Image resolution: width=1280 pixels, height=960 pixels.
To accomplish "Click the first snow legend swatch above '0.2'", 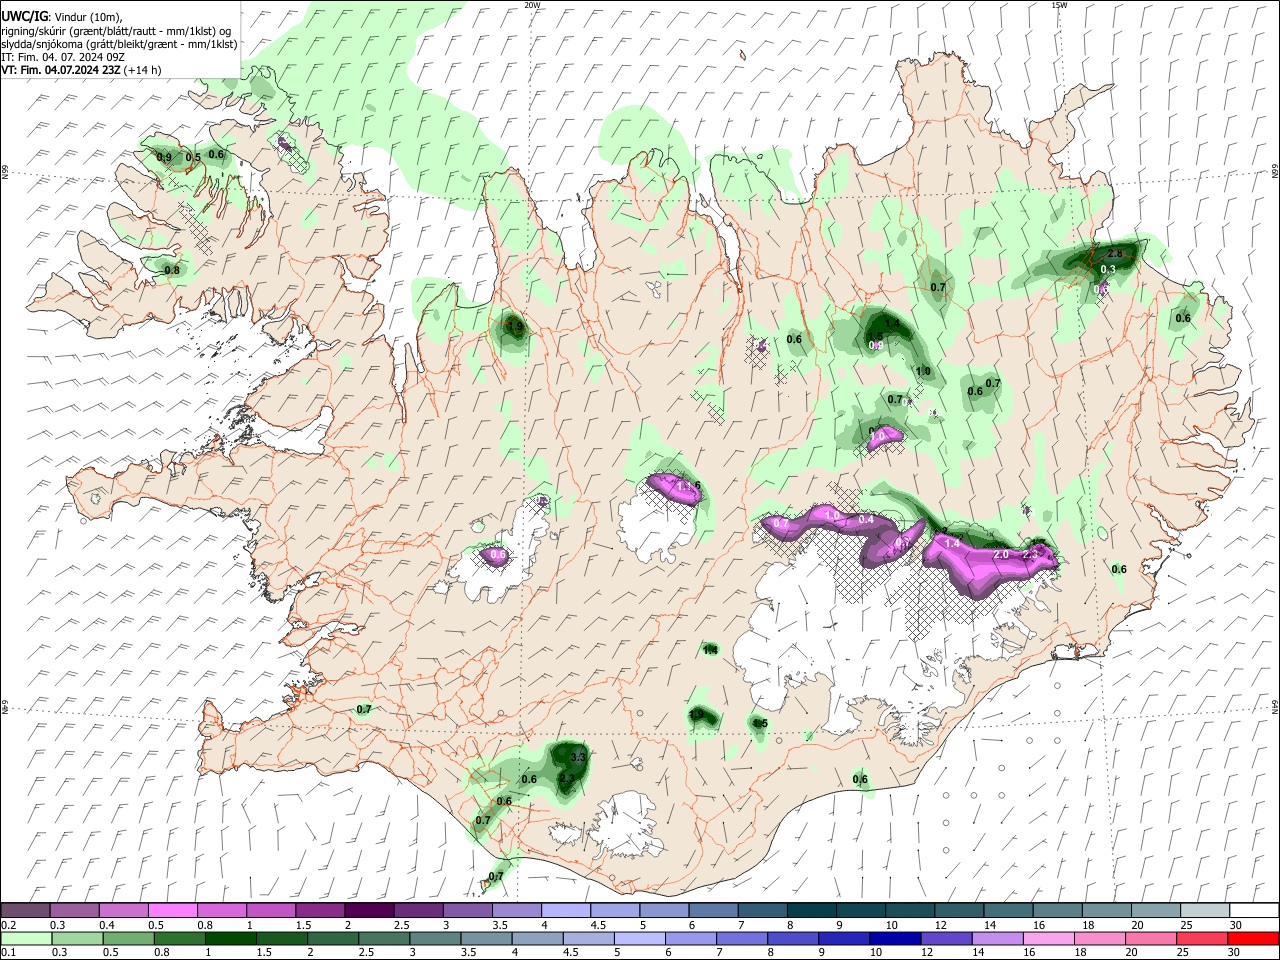I will 26,910.
